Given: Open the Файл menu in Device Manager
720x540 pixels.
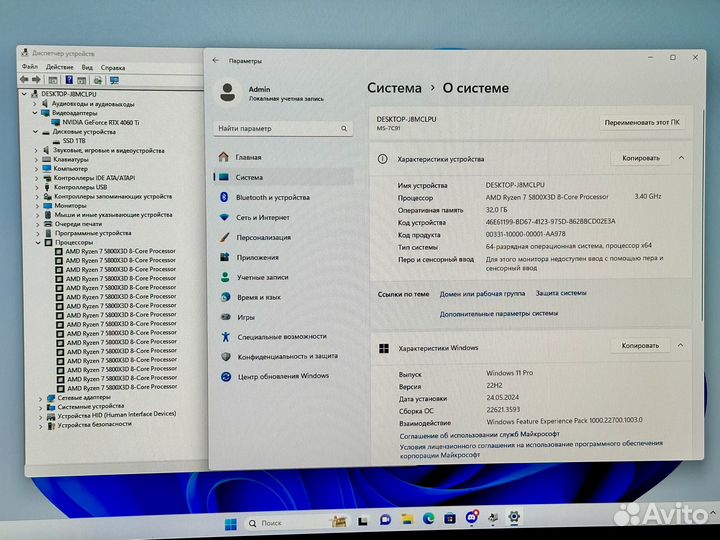Looking at the screenshot, I should [x=30, y=67].
